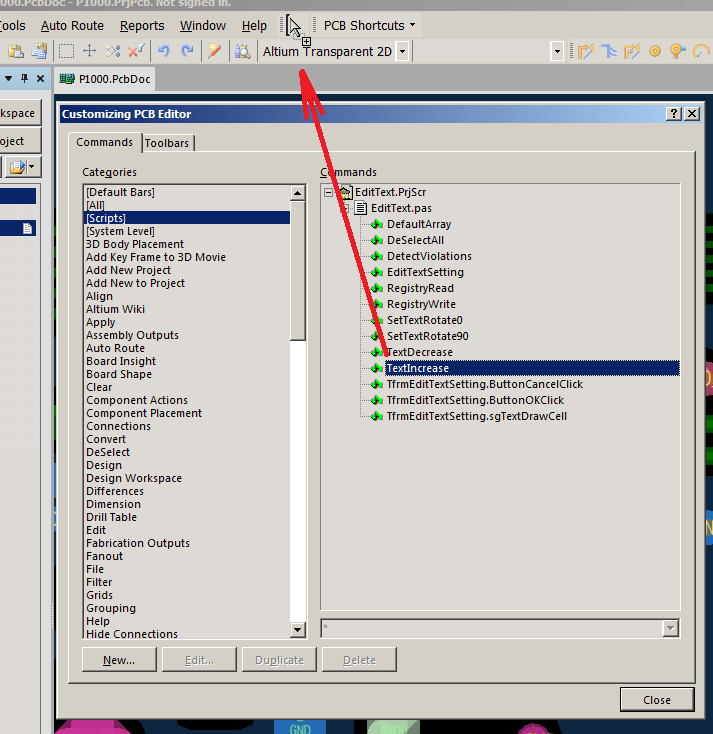Open the Window menu
The width and height of the screenshot is (713, 734).
pyautogui.click(x=203, y=26)
